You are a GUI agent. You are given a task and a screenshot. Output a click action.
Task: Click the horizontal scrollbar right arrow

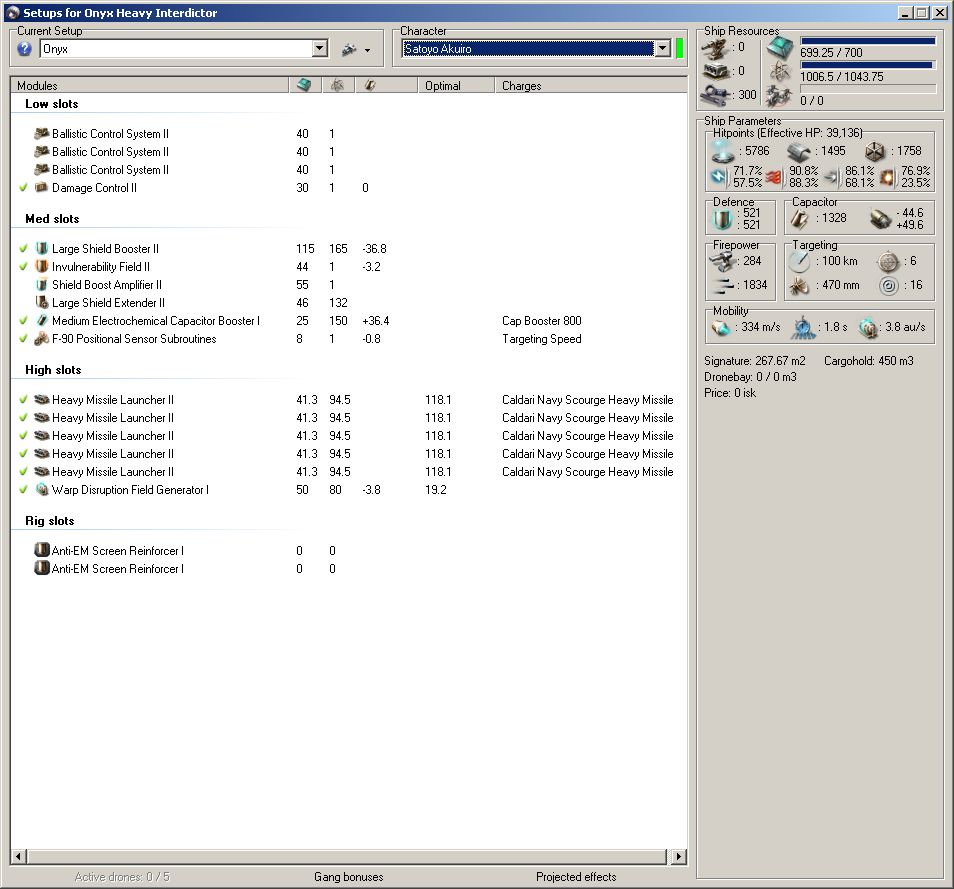coord(678,857)
